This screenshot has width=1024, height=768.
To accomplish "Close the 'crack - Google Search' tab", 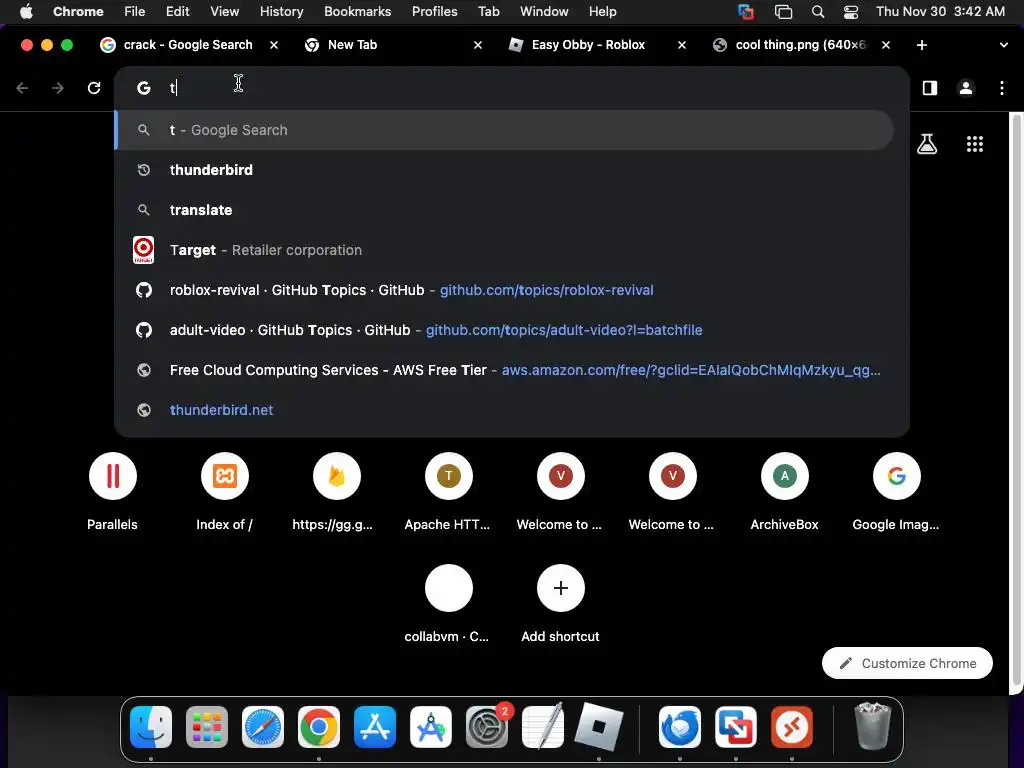I will point(274,45).
